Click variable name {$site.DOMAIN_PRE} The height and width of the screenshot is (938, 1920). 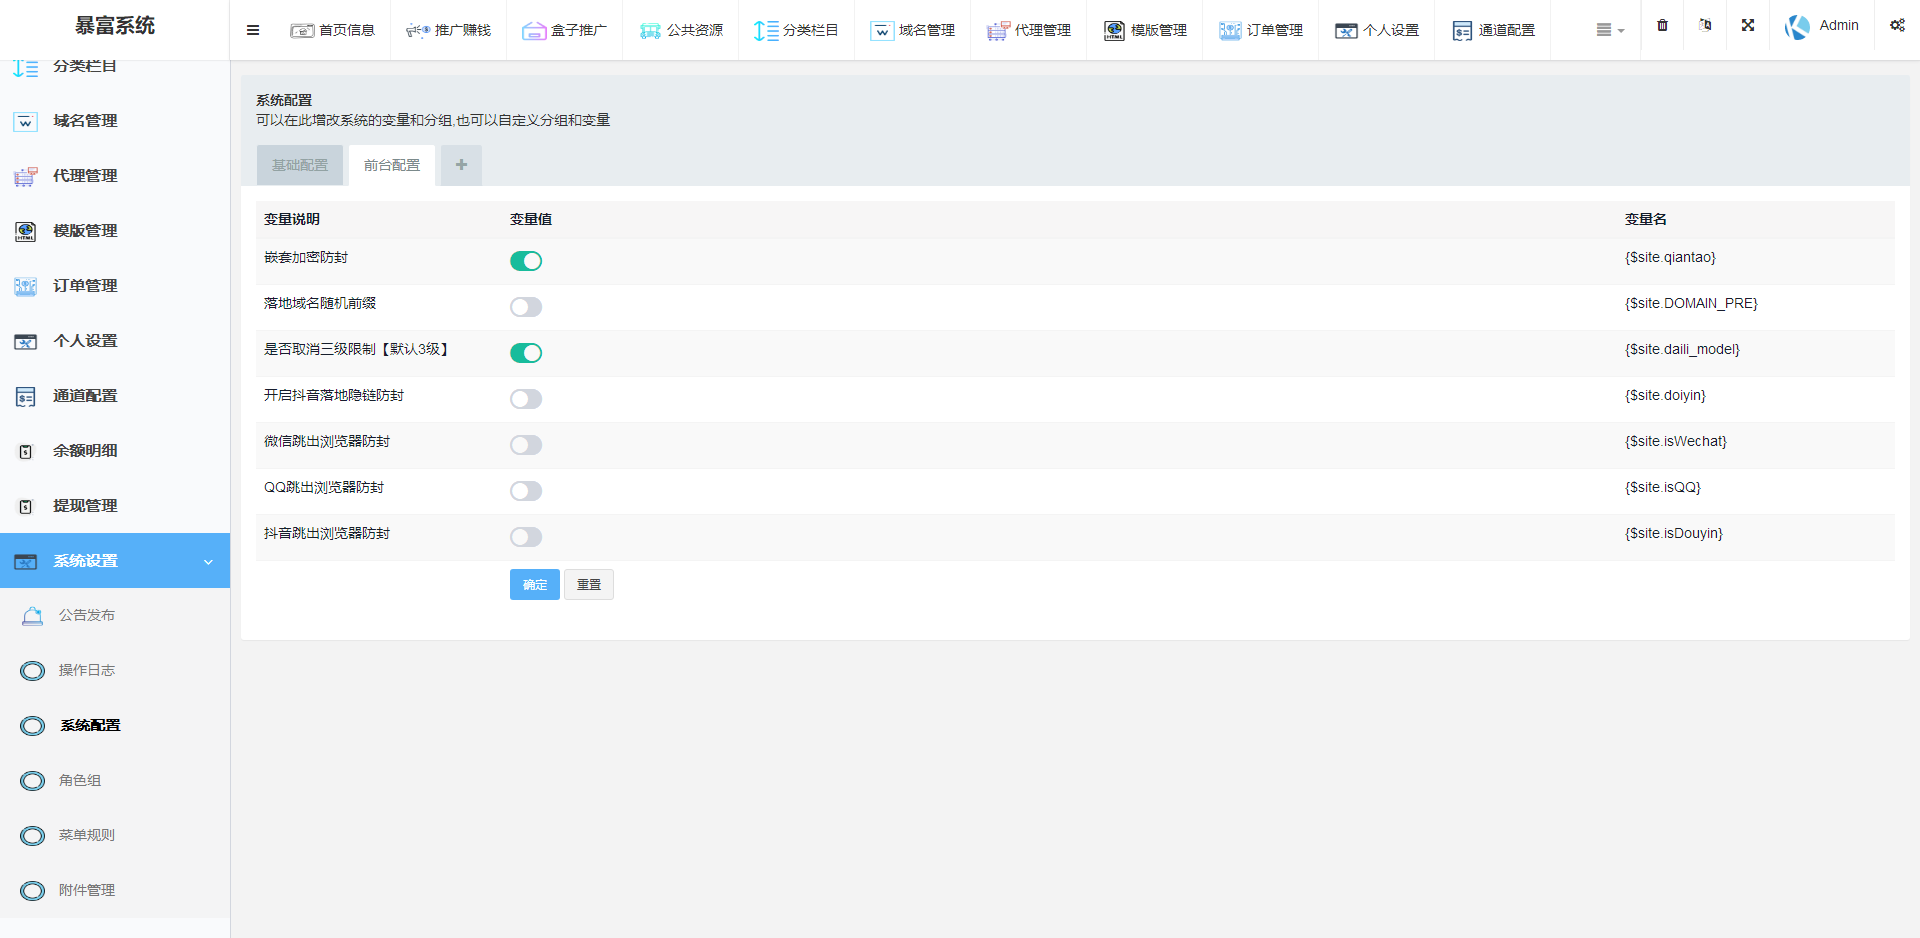[1691, 304]
